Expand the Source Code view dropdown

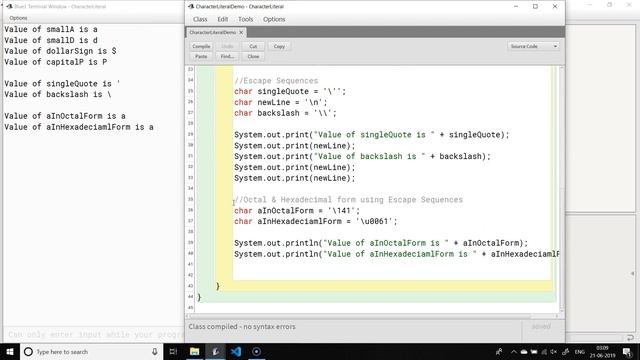pyautogui.click(x=533, y=47)
